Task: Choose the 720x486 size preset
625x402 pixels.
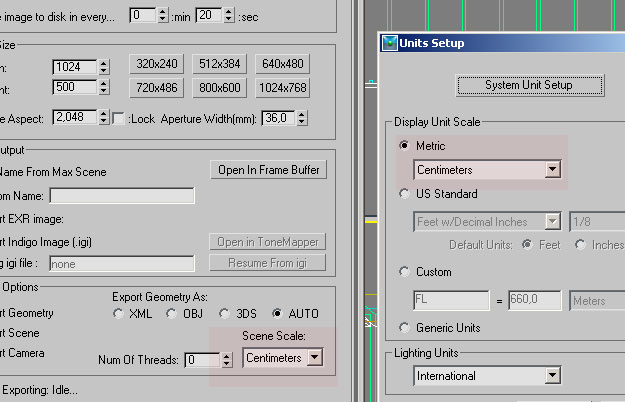Action: coord(156,87)
